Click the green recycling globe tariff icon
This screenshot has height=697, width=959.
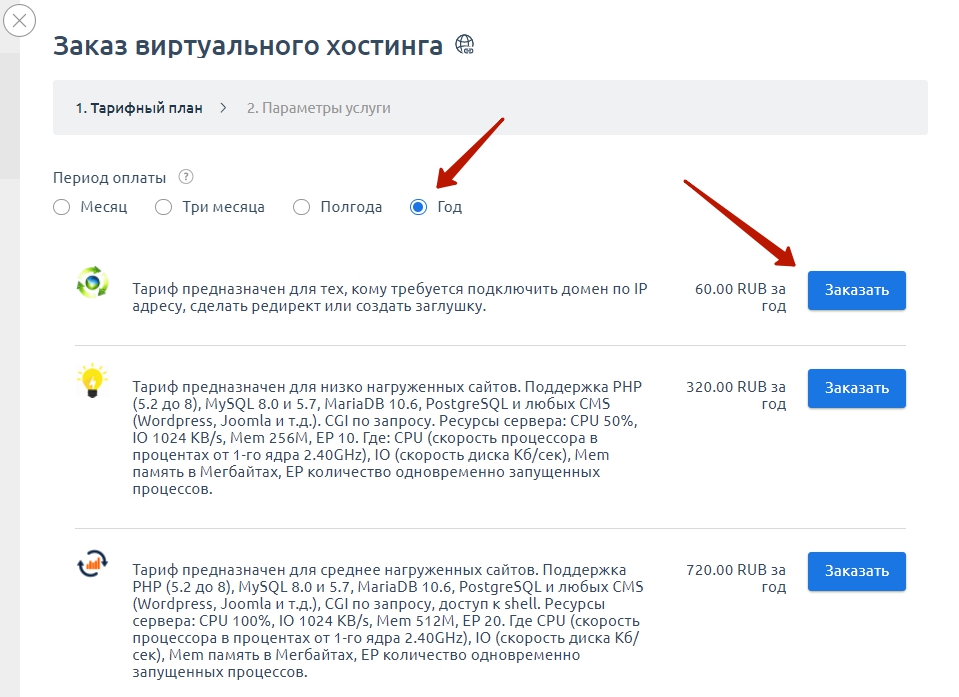click(92, 282)
